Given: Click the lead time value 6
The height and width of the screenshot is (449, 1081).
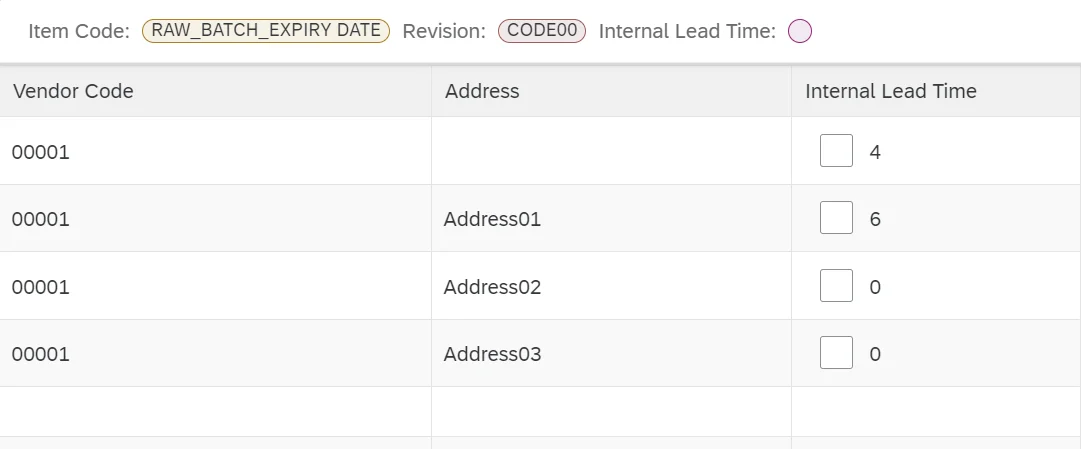Looking at the screenshot, I should pos(875,219).
